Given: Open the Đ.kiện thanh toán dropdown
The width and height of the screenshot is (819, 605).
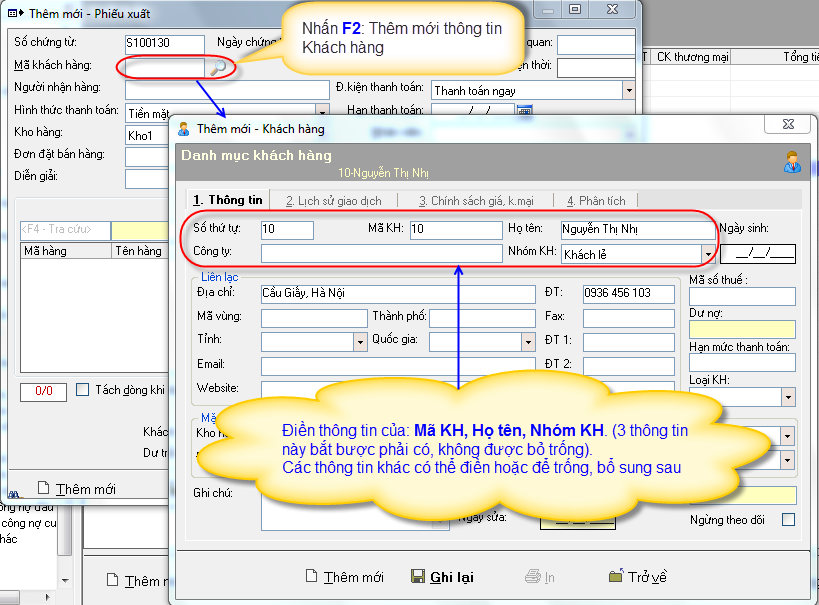Looking at the screenshot, I should [628, 90].
